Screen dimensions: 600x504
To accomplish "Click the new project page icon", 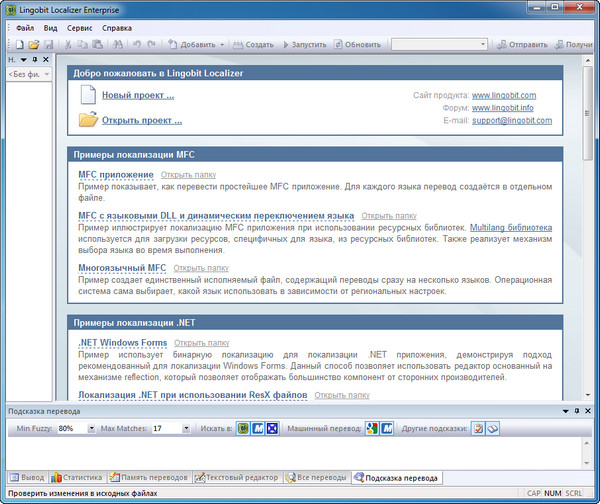I will coord(88,95).
